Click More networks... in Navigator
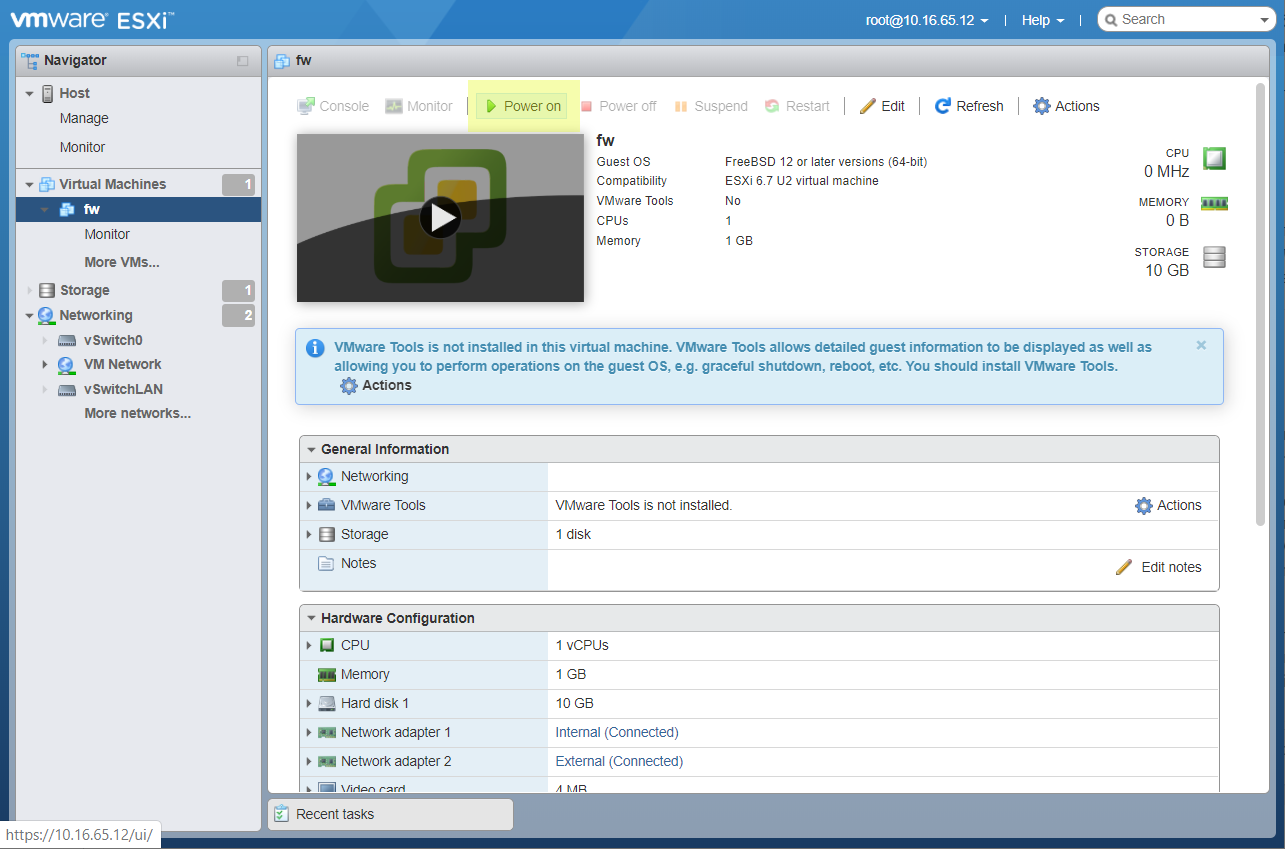Screen dimensions: 1285x849 pyautogui.click(x=137, y=413)
